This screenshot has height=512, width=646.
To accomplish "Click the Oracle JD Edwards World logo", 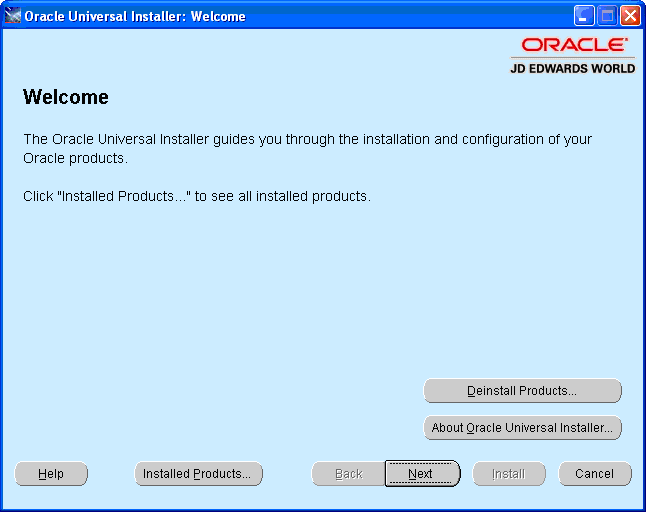I will pos(573,56).
